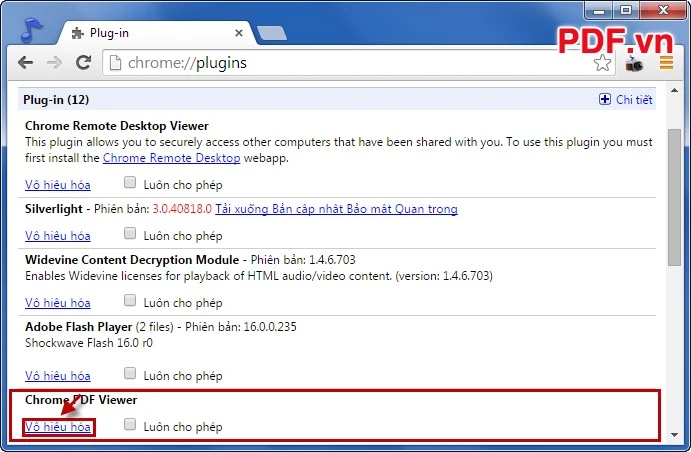
Task: Maximize the Chrome window
Action: 626,10
